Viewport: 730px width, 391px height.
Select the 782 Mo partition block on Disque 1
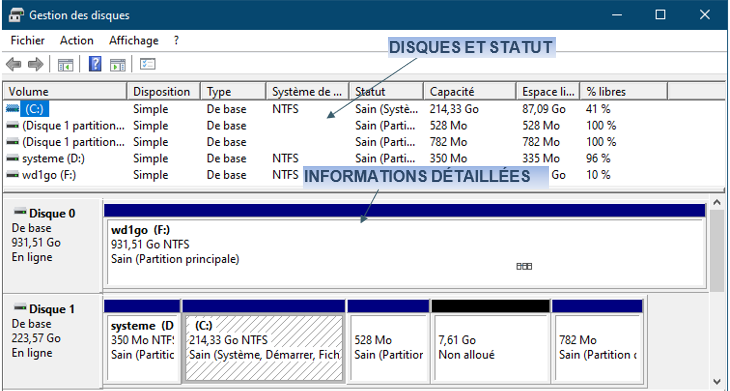(597, 341)
